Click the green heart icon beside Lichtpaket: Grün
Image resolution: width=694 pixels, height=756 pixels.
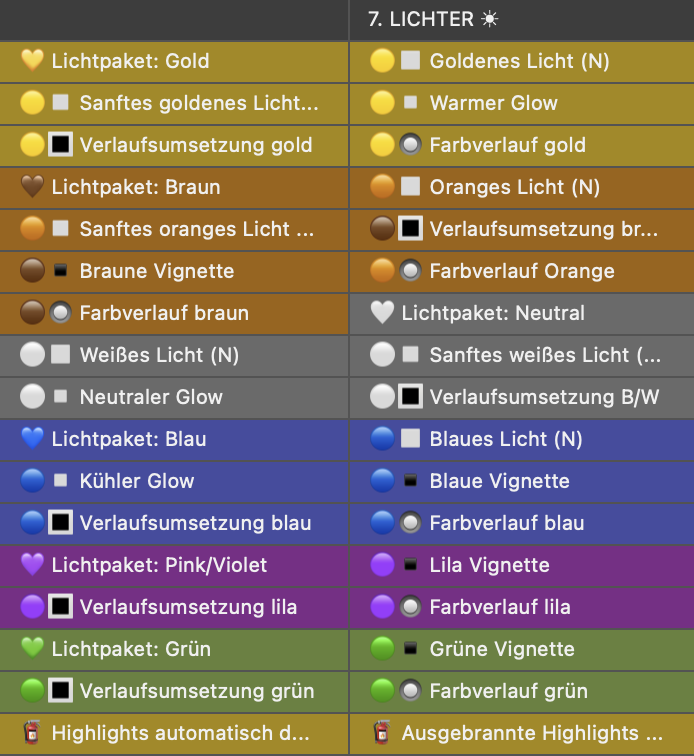(32, 648)
